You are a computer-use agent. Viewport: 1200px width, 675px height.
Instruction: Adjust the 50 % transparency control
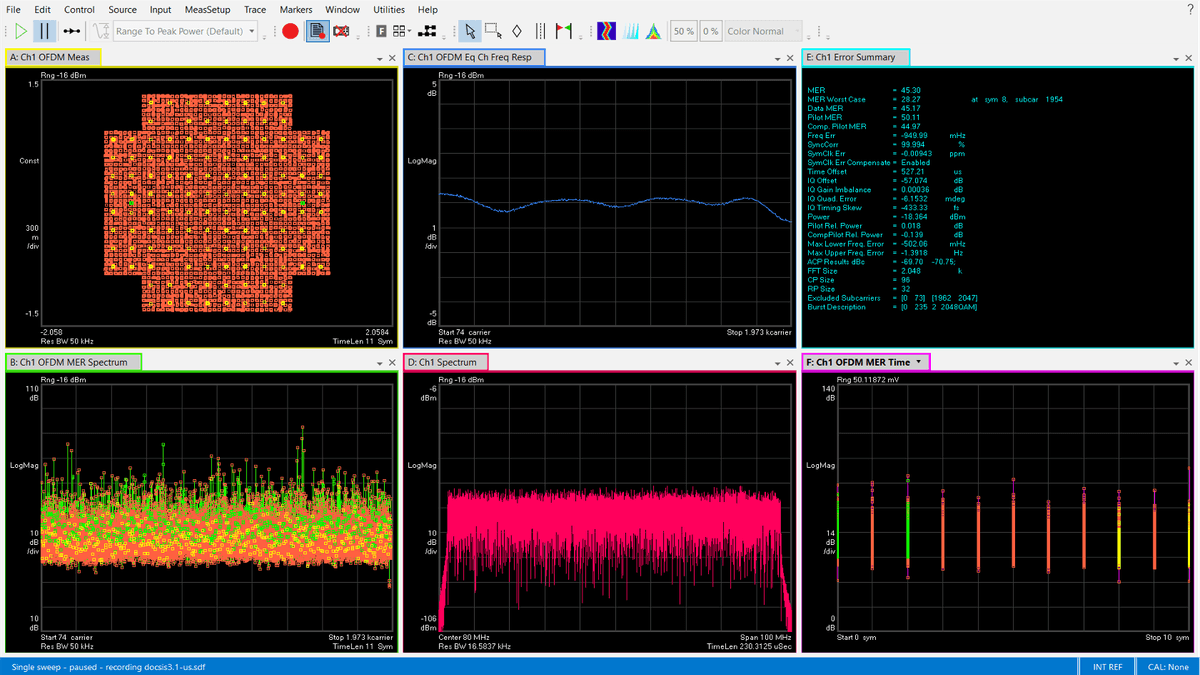684,31
